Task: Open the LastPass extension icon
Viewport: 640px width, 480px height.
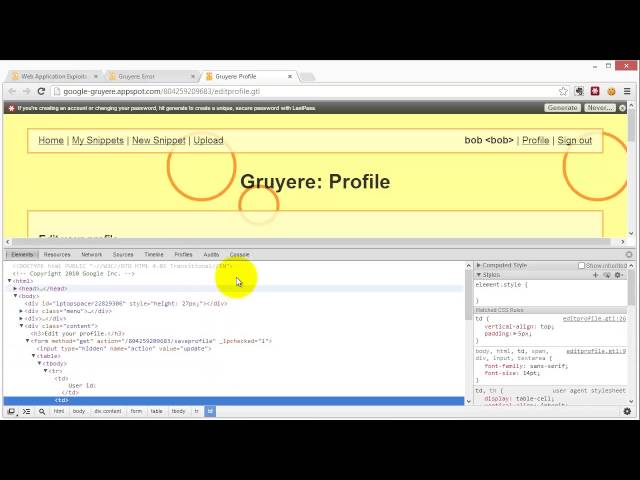Action: [x=595, y=91]
